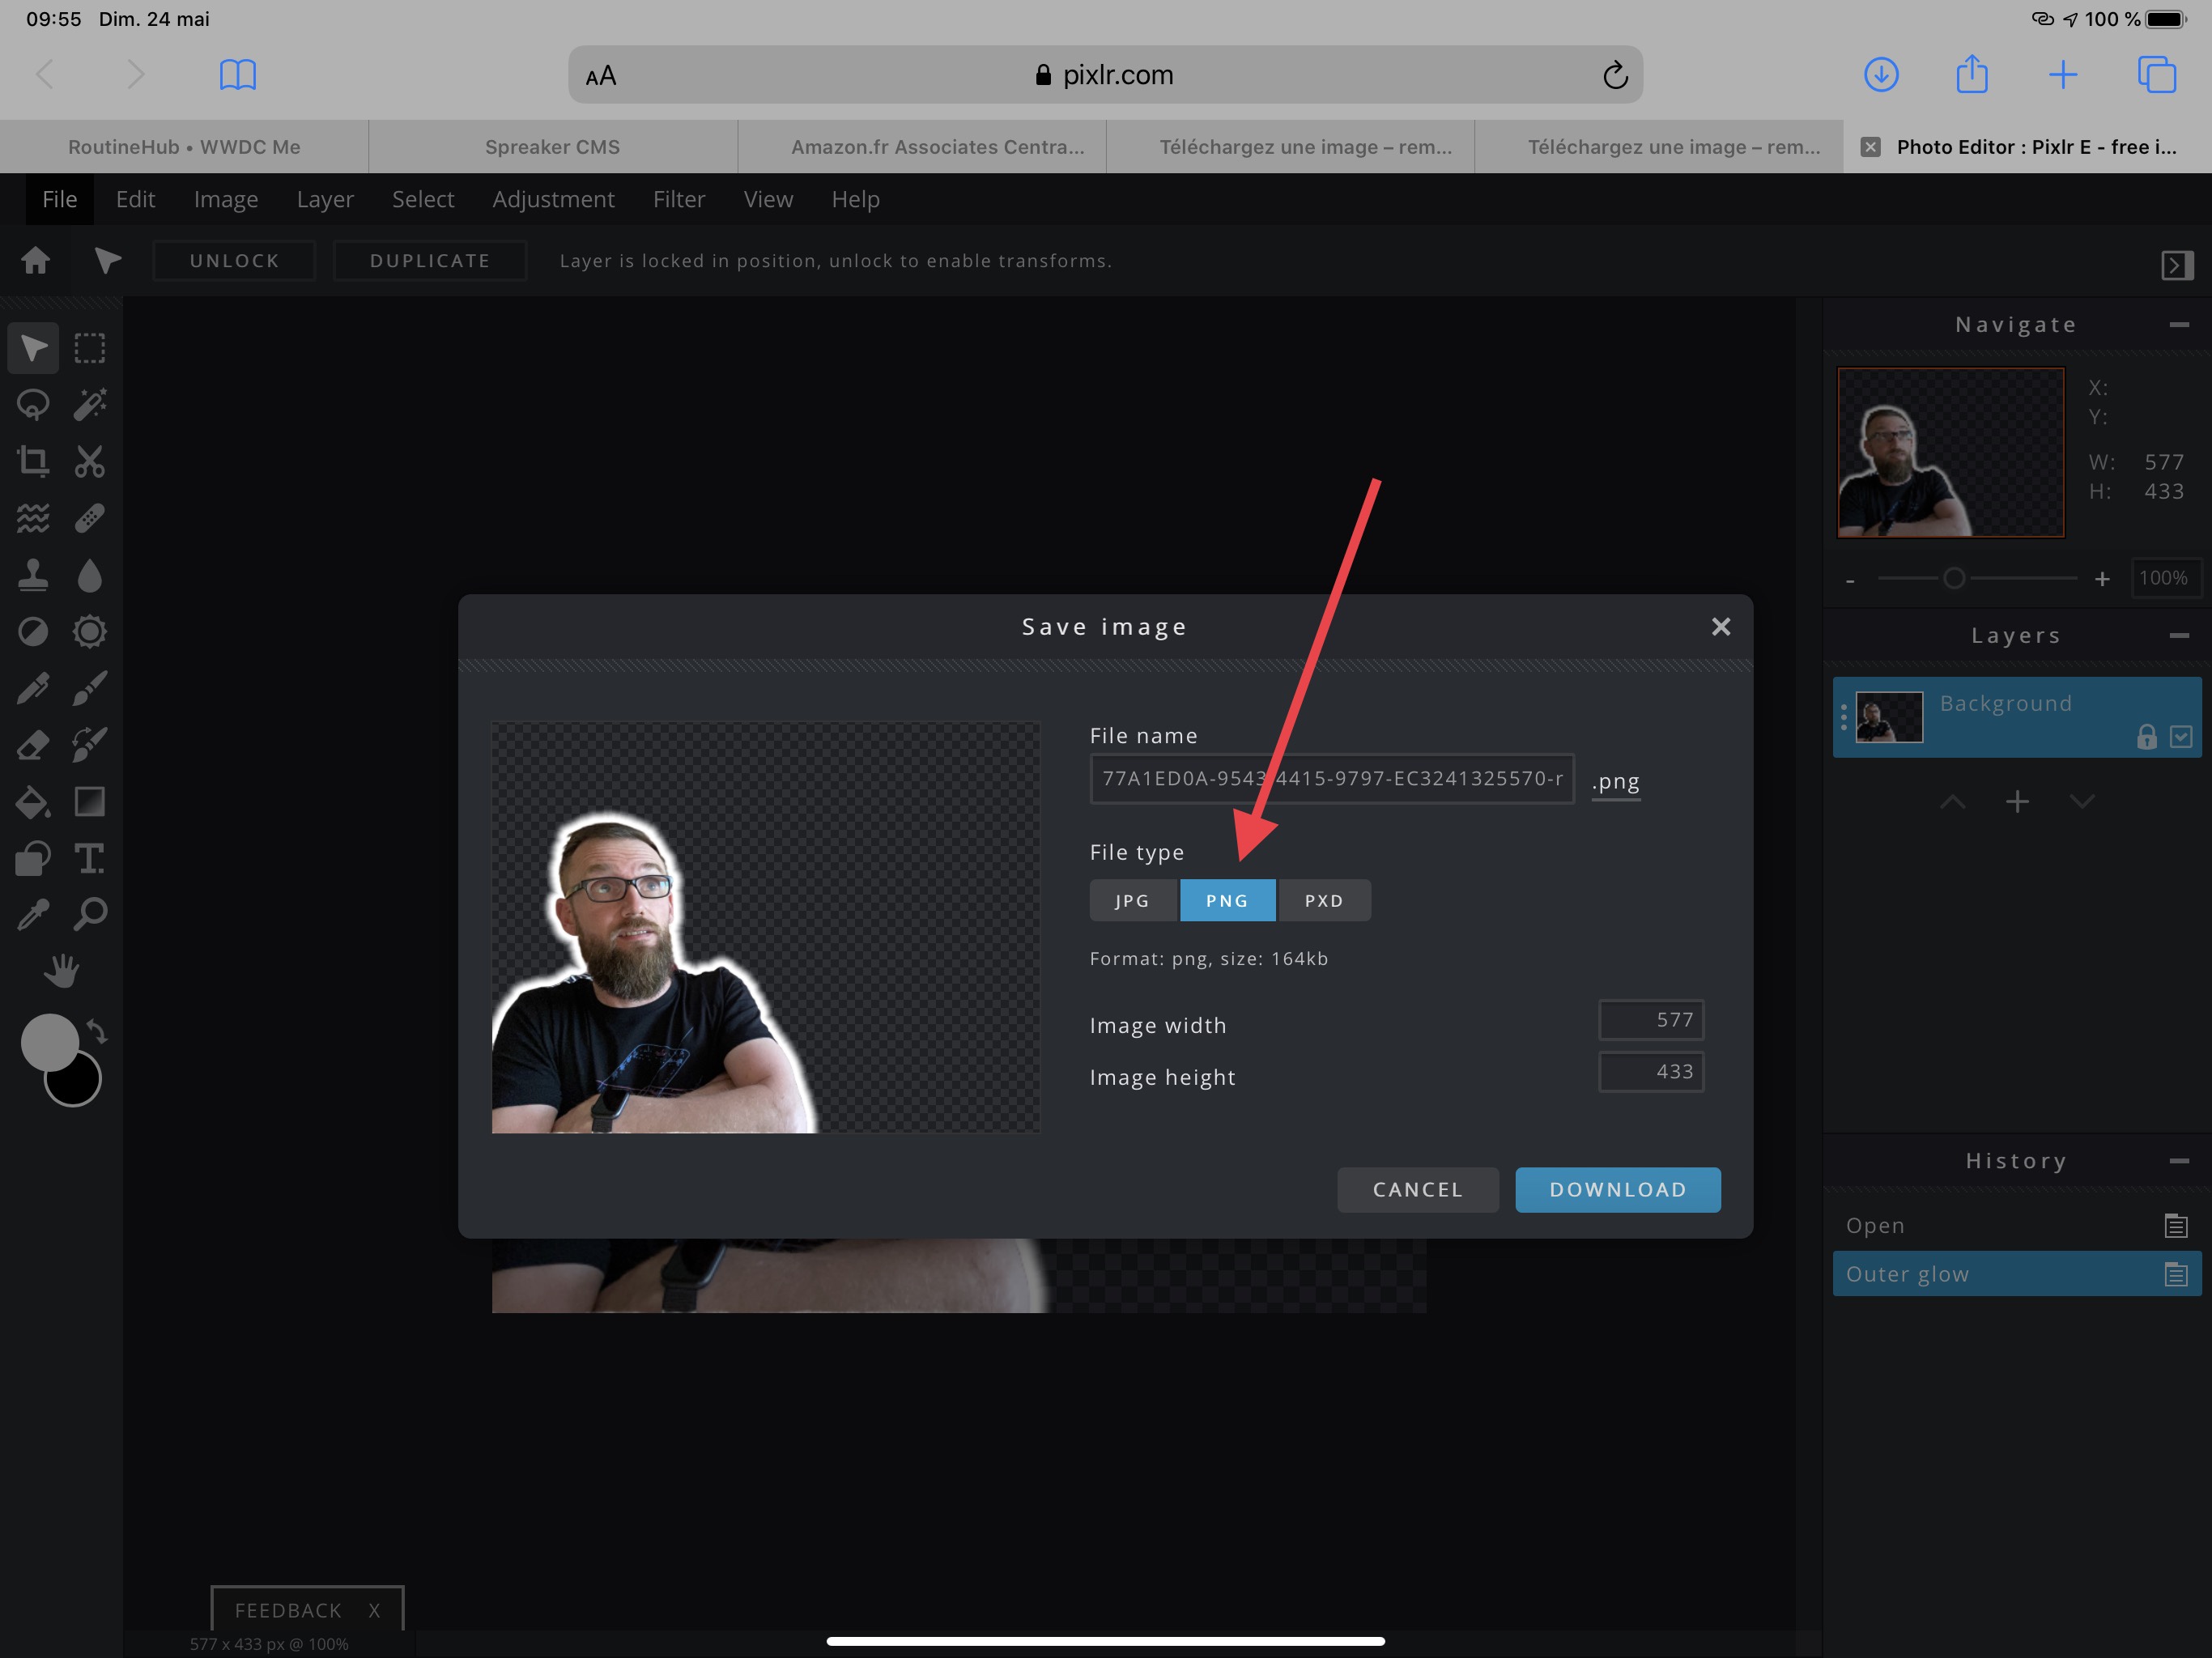
Task: Choose JPG file type
Action: tap(1132, 900)
